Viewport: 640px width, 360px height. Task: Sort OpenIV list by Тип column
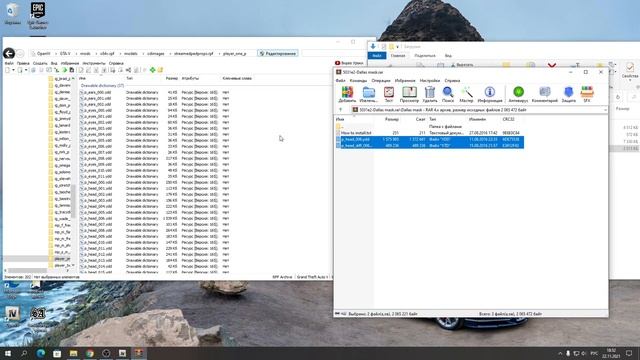129,78
